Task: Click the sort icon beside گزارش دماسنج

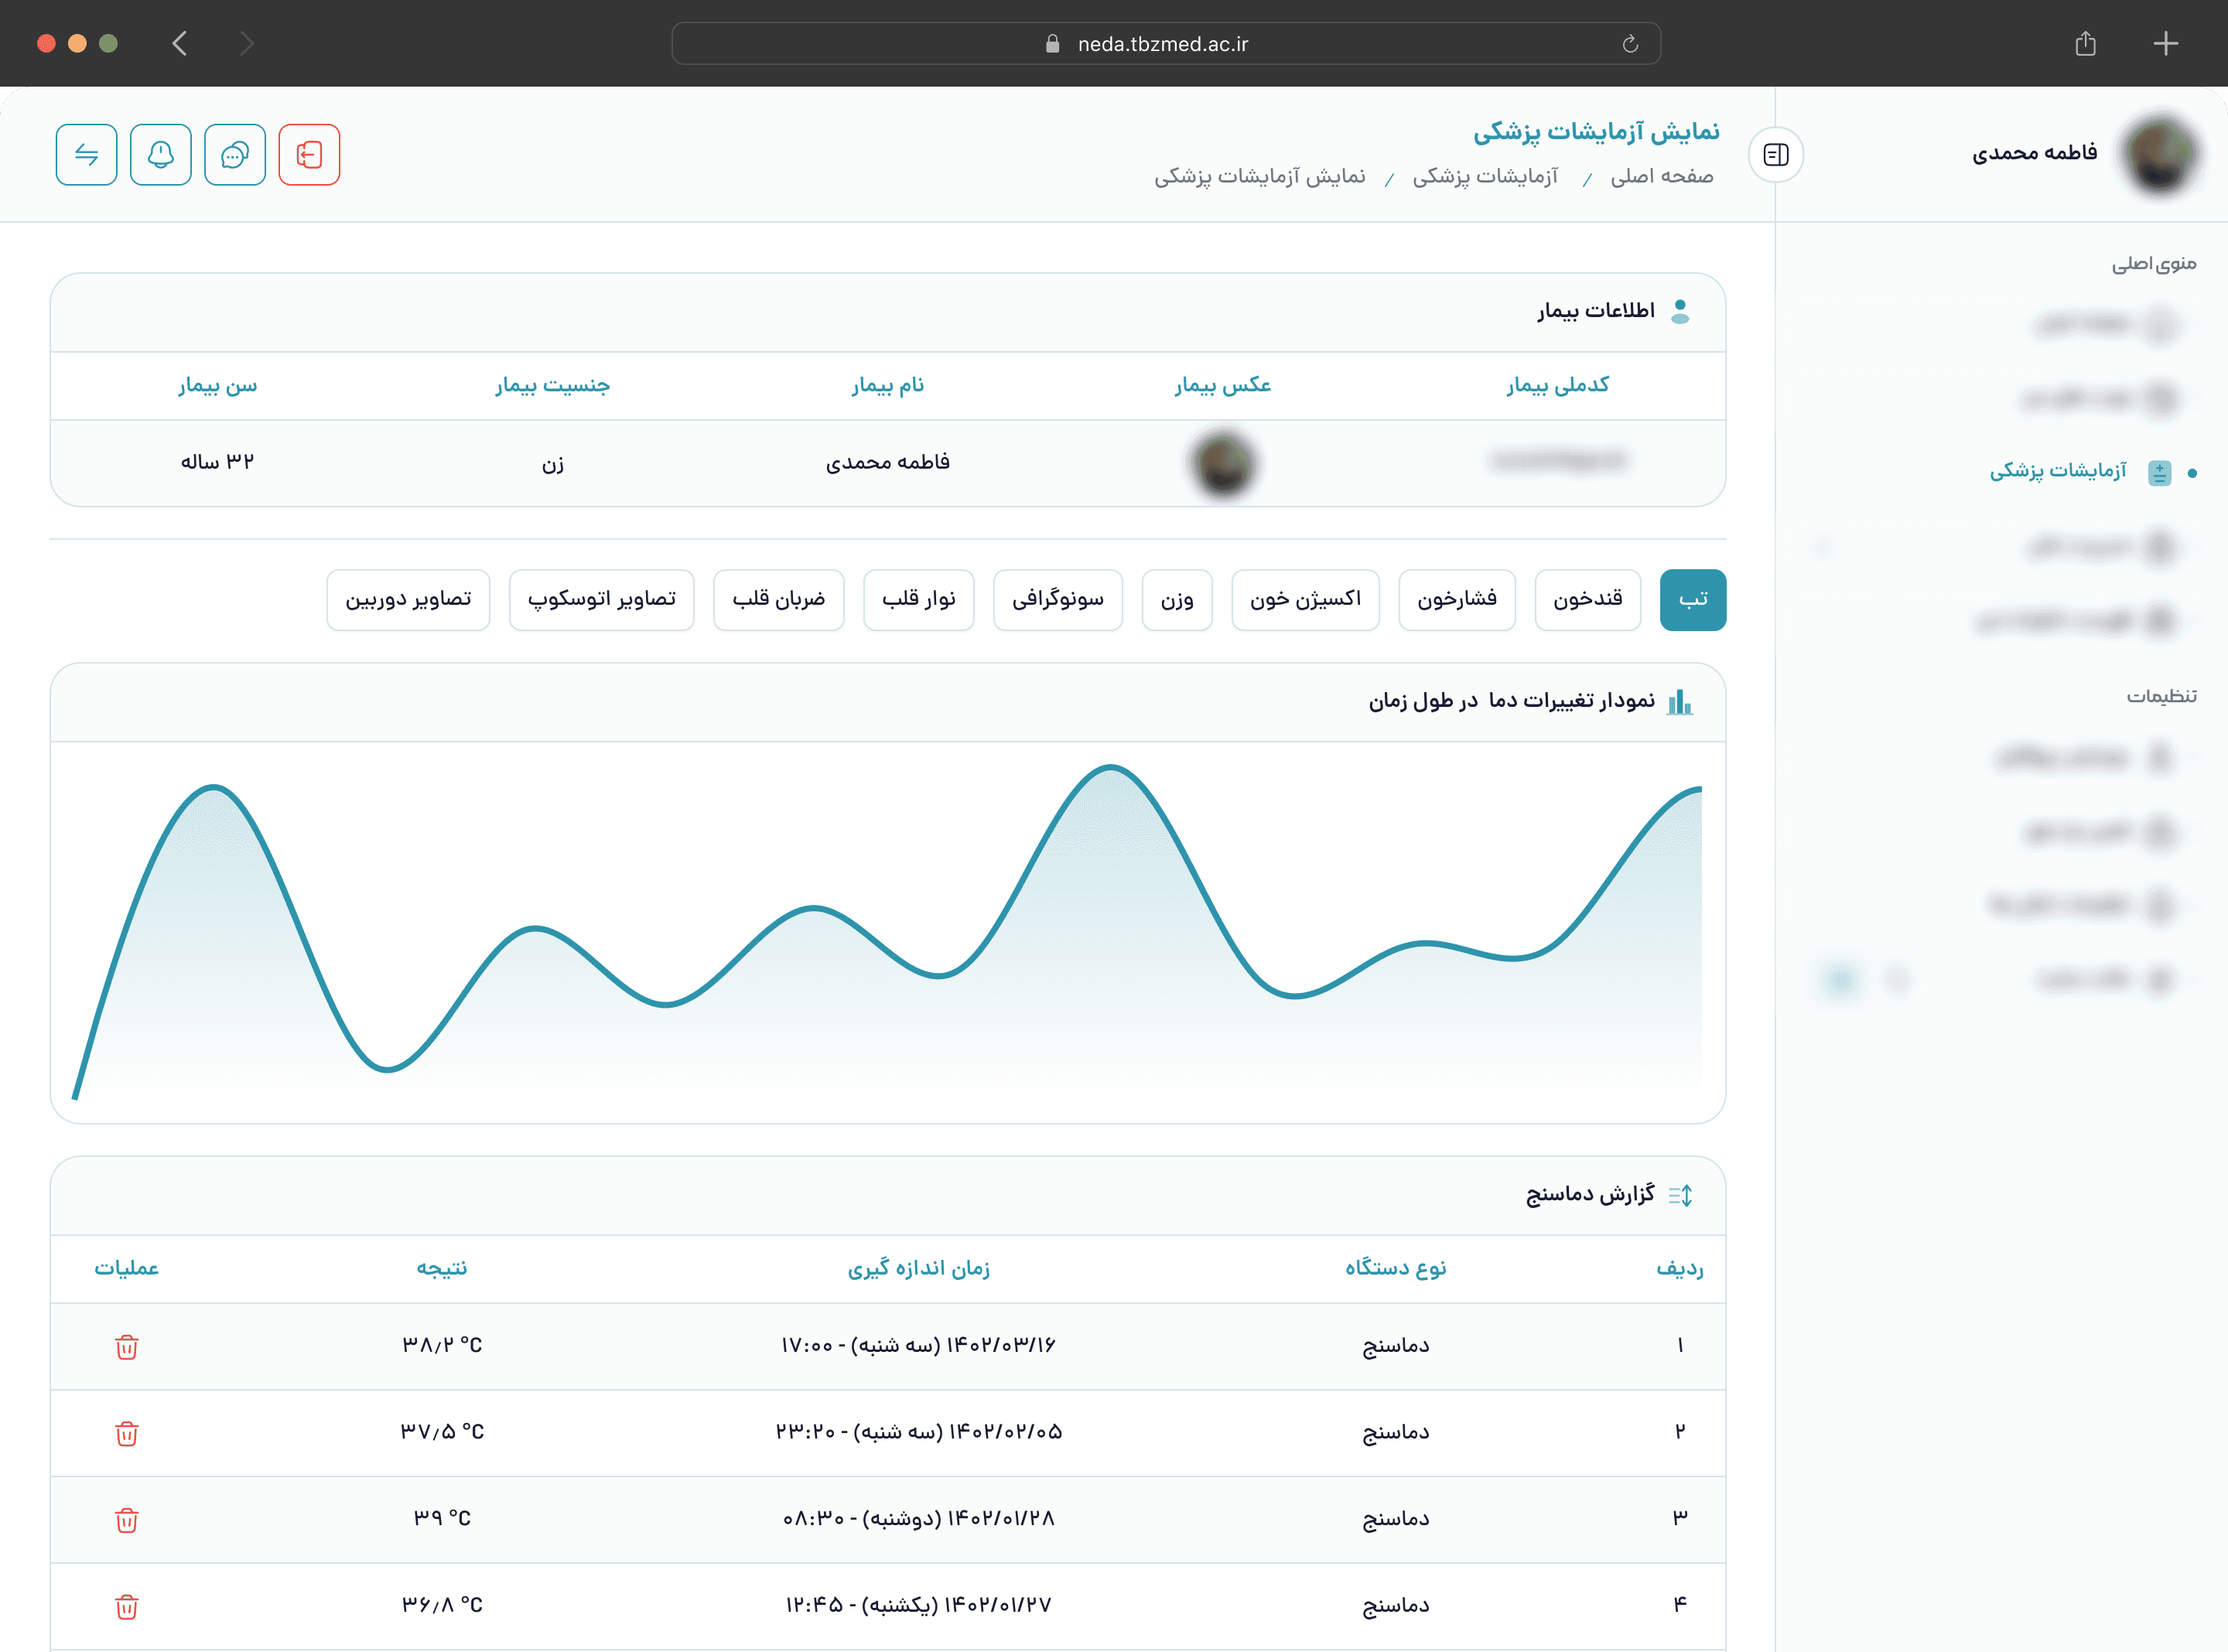Action: [1680, 1195]
